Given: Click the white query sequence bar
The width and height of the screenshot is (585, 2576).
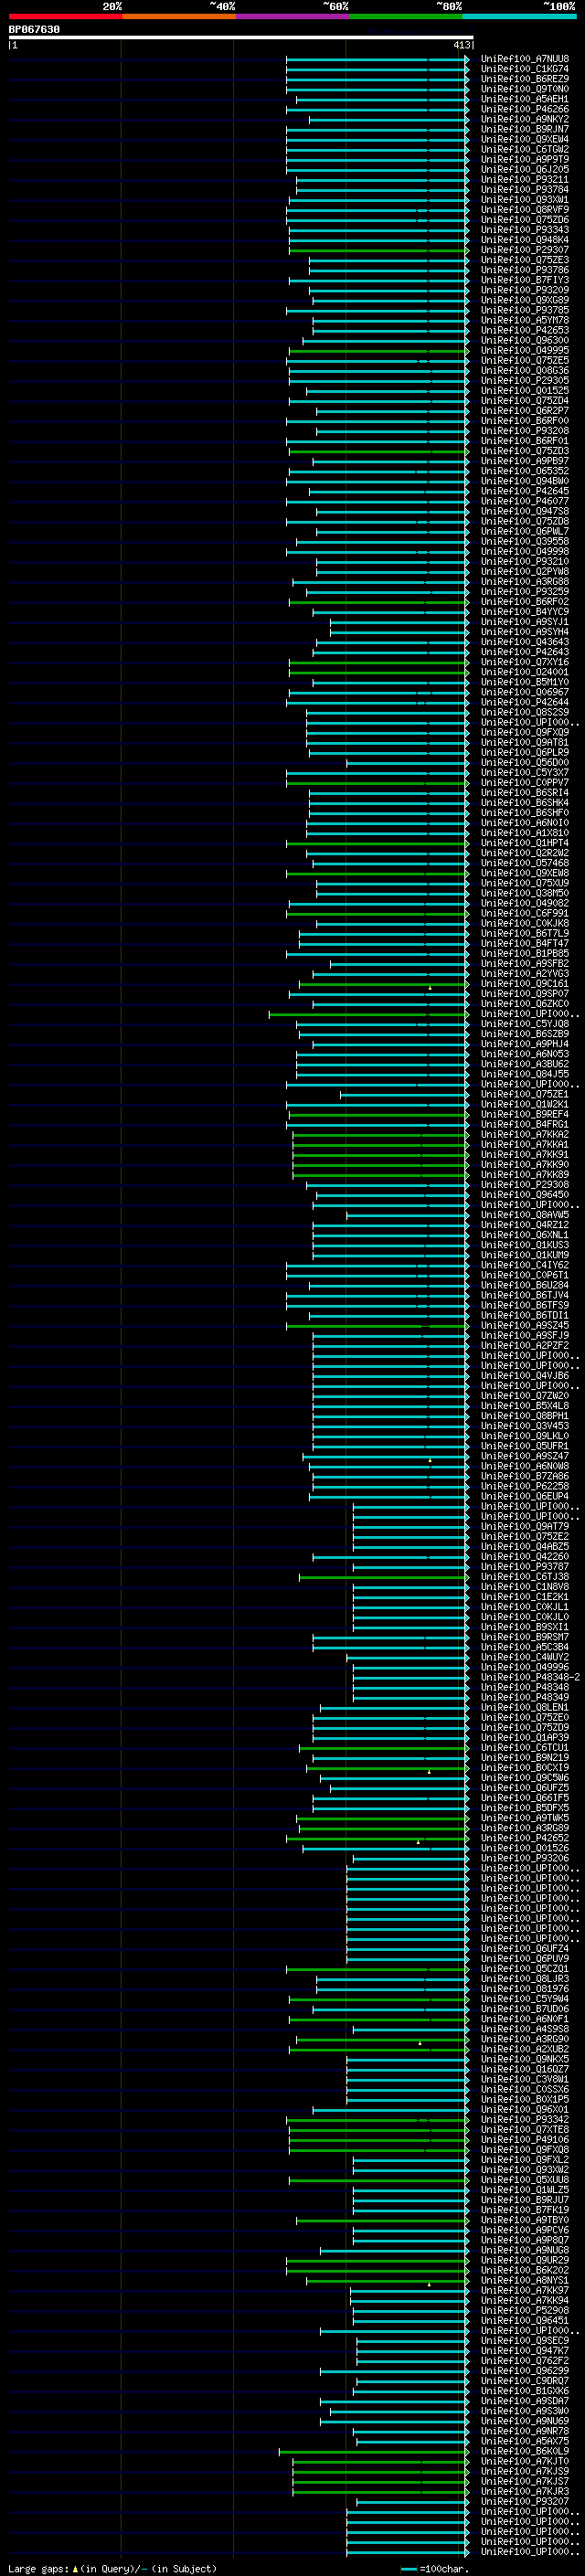Looking at the screenshot, I should [241, 37].
